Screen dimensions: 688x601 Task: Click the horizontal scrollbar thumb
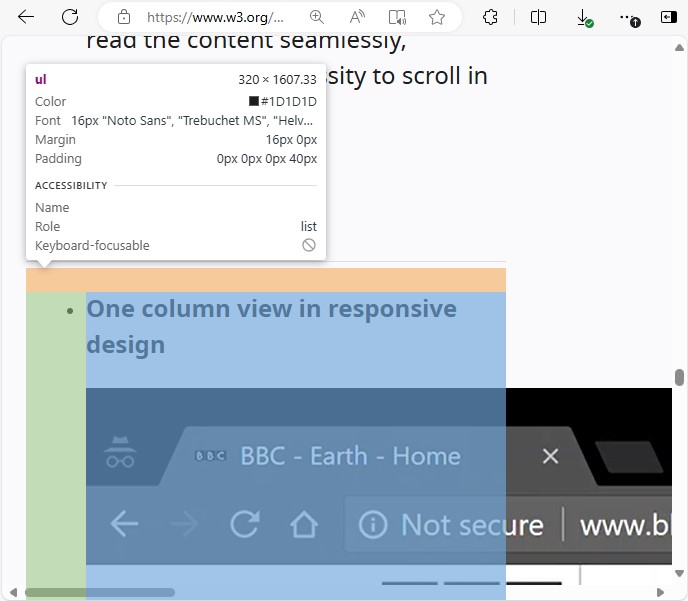[x=100, y=593]
